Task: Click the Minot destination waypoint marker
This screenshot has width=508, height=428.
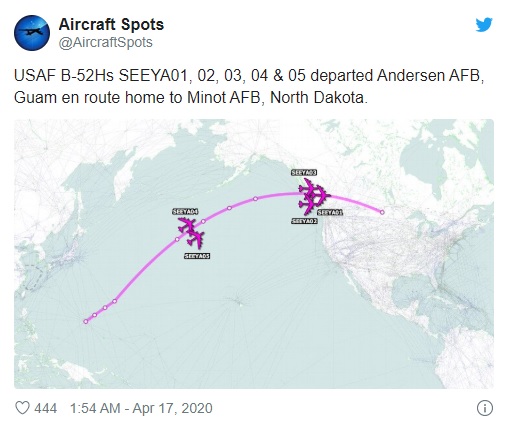Action: pos(382,212)
